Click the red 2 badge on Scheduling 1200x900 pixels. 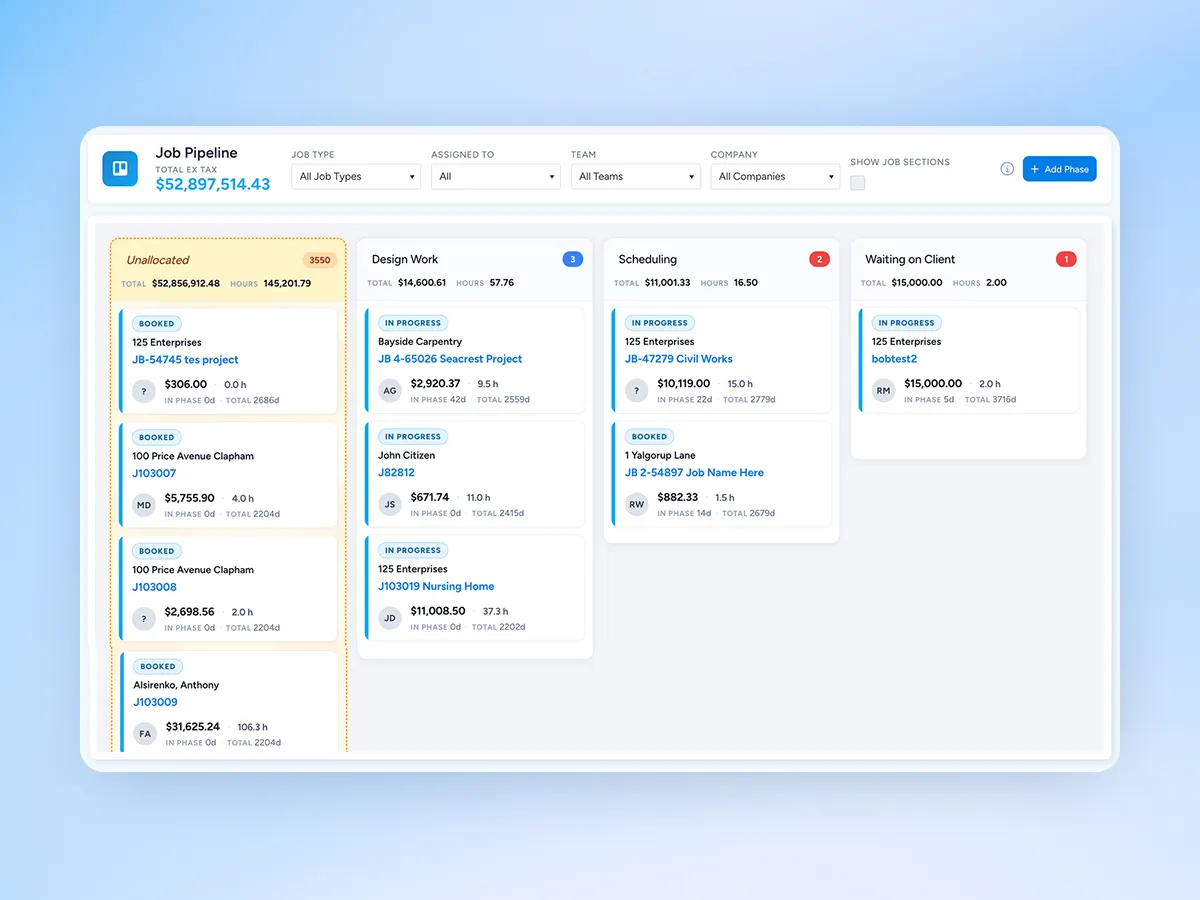(x=819, y=260)
